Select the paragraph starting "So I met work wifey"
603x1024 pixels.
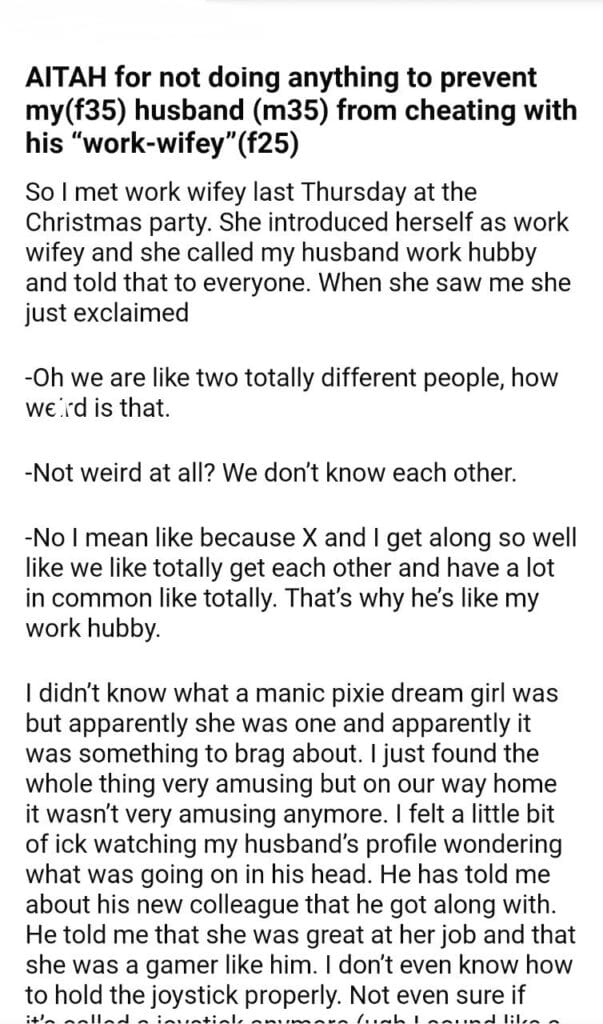298,252
